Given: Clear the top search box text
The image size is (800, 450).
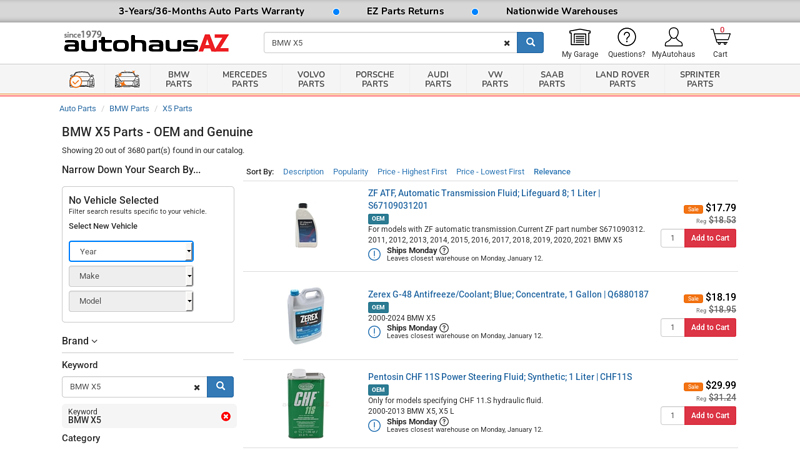Looking at the screenshot, I should click(x=506, y=43).
